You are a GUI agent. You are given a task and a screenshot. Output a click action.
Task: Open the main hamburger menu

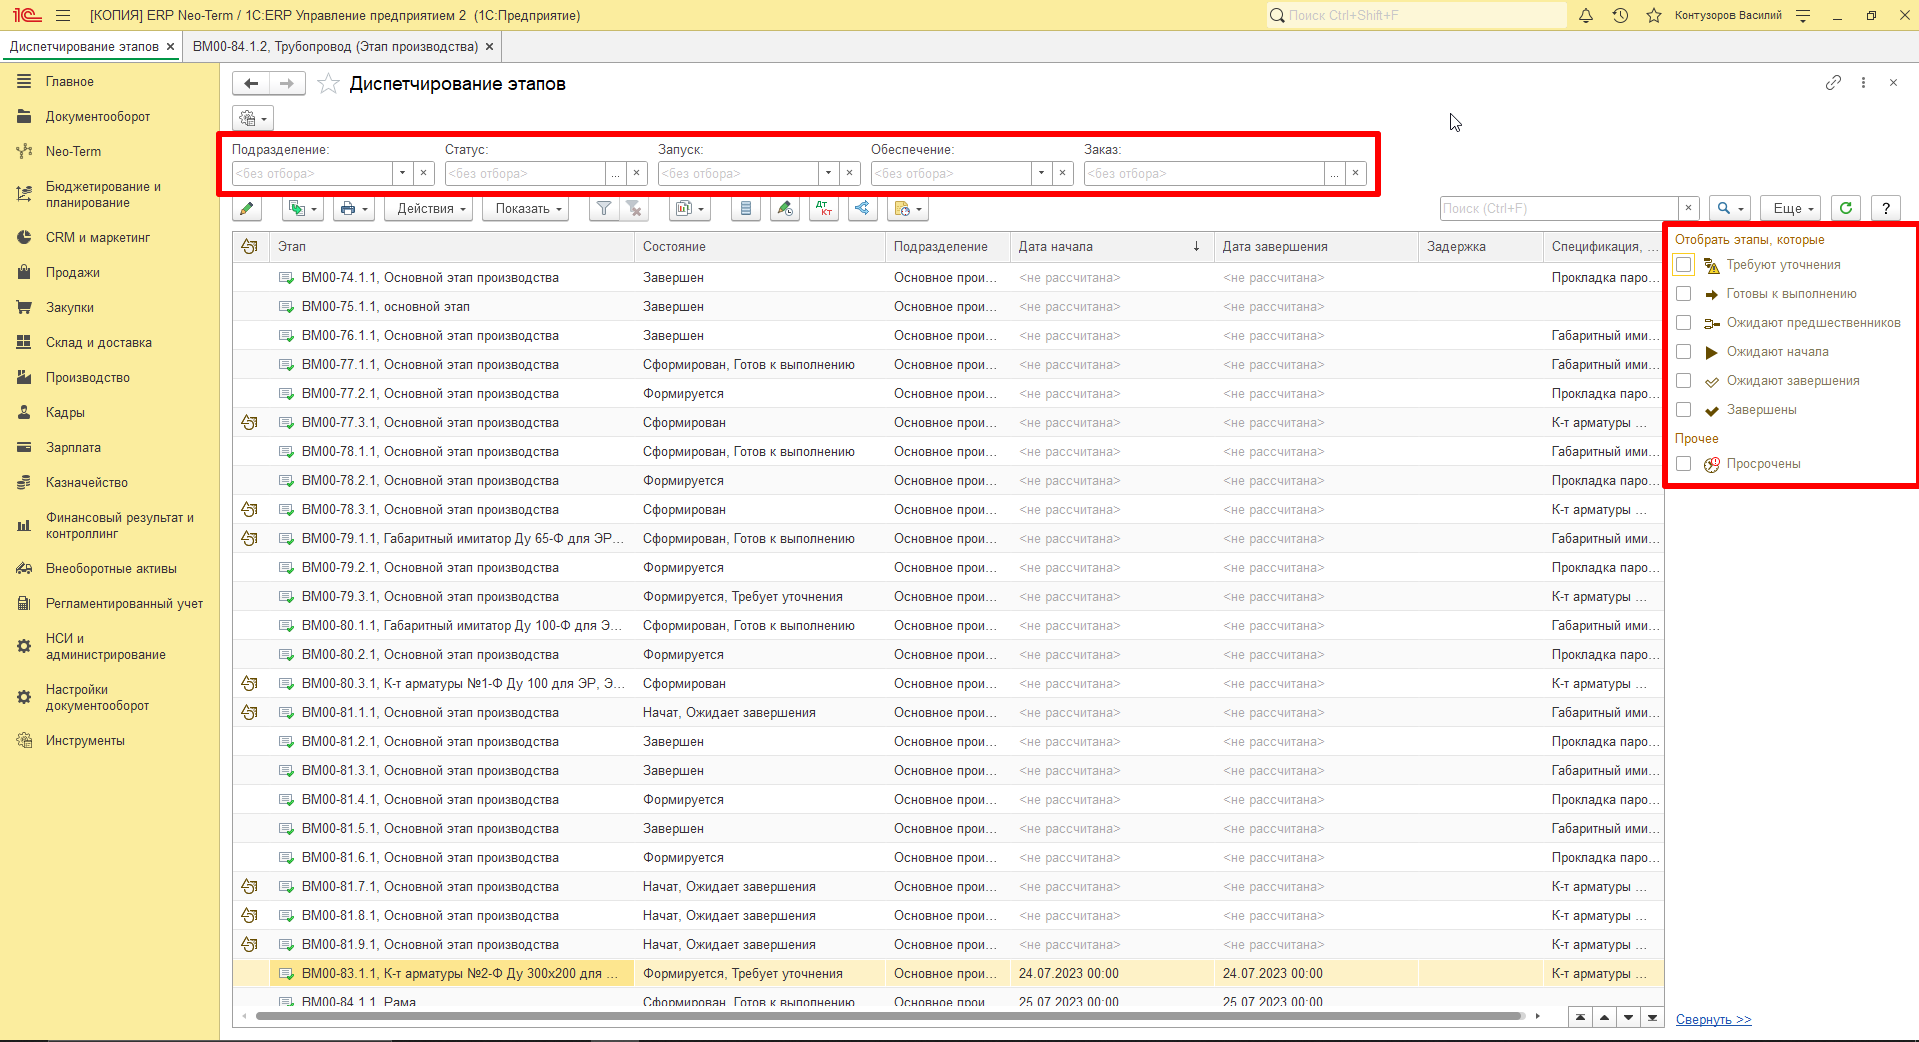pos(64,15)
